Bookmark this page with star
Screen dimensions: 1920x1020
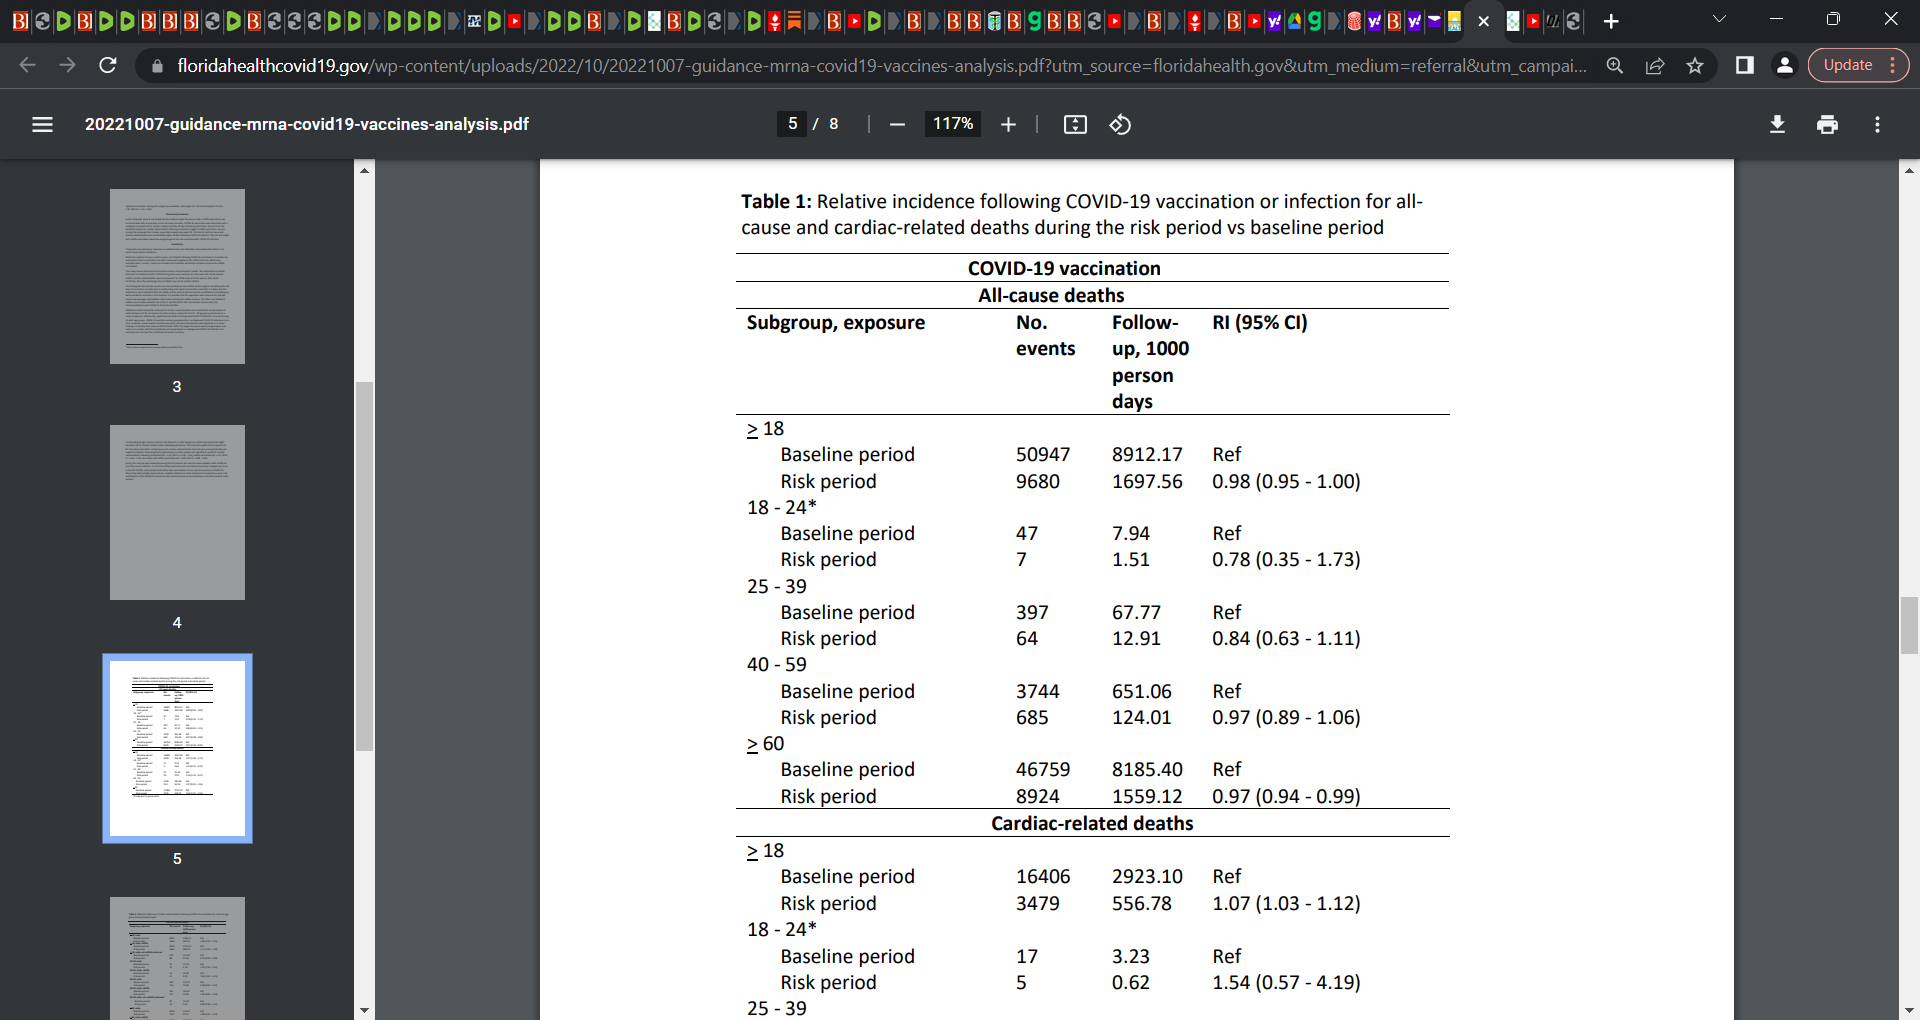click(x=1695, y=65)
